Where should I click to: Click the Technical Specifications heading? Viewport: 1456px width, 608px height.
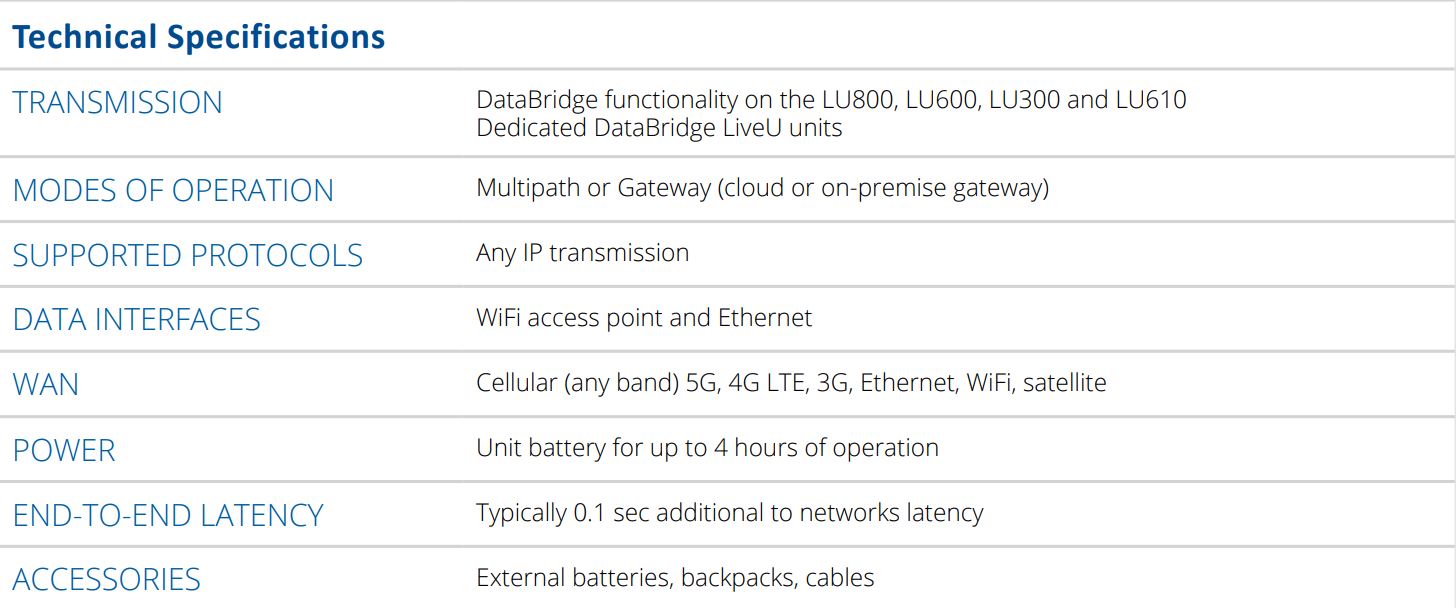coord(199,37)
